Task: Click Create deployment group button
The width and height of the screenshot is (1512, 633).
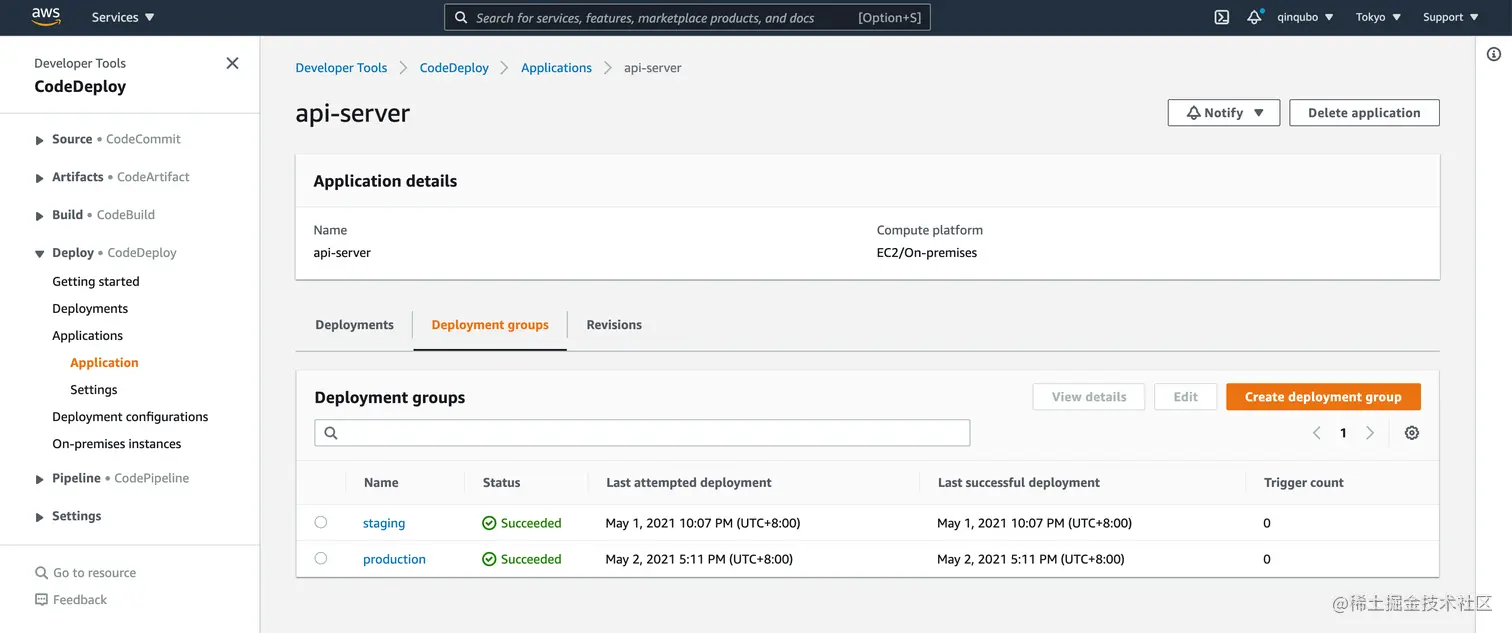Action: click(x=1322, y=396)
